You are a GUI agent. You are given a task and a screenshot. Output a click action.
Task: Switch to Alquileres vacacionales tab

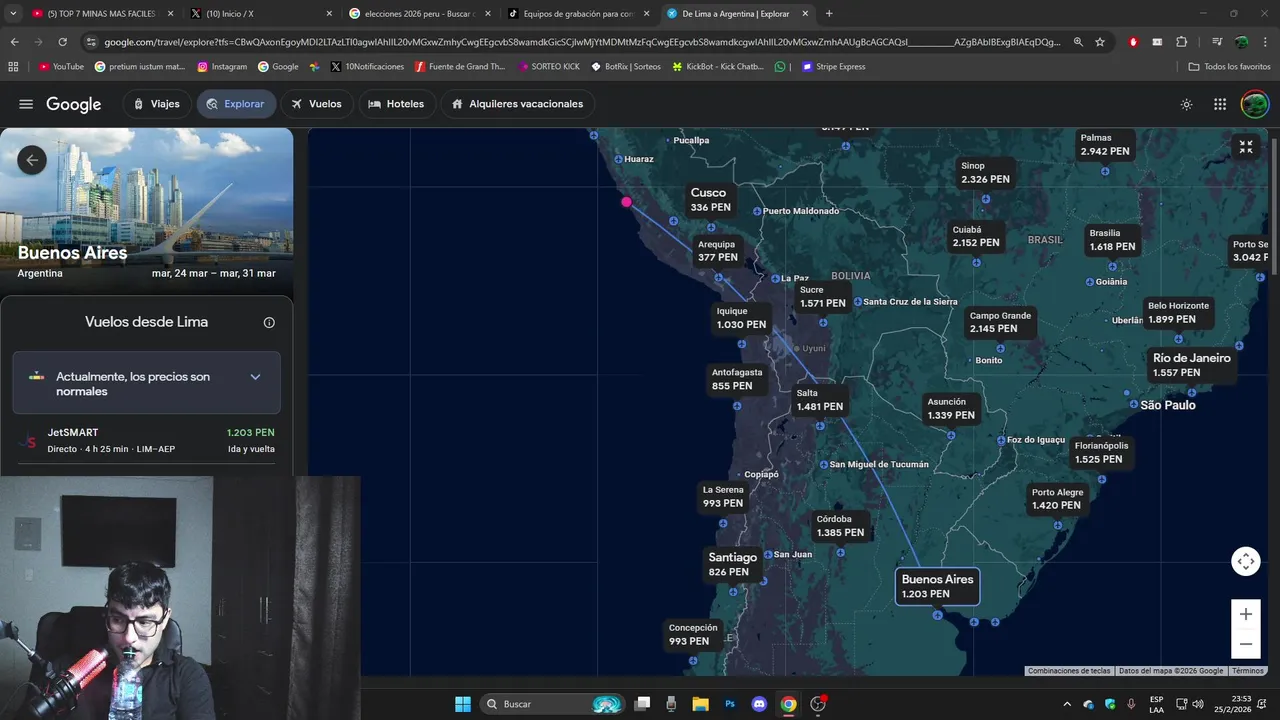point(517,104)
